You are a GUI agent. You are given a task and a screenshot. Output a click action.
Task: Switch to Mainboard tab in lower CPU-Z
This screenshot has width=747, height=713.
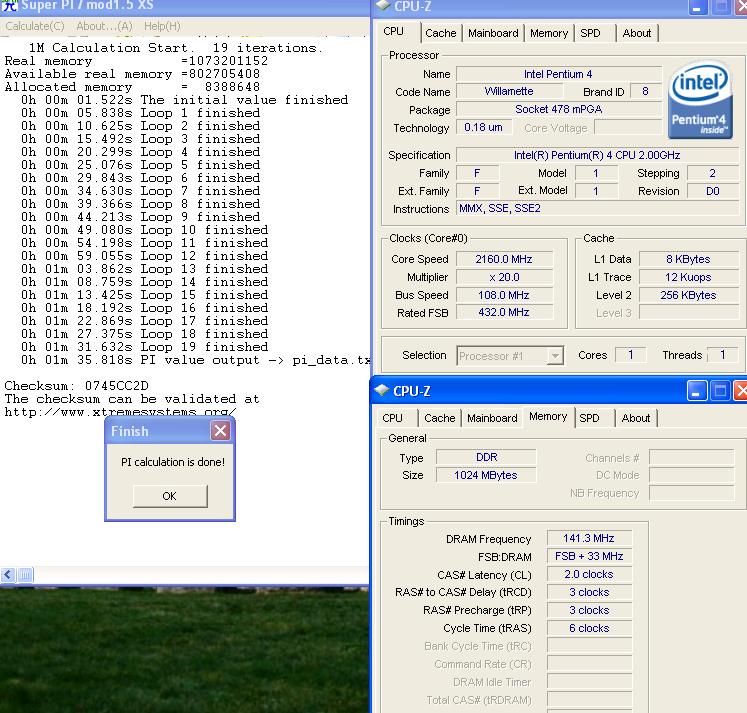(x=492, y=418)
